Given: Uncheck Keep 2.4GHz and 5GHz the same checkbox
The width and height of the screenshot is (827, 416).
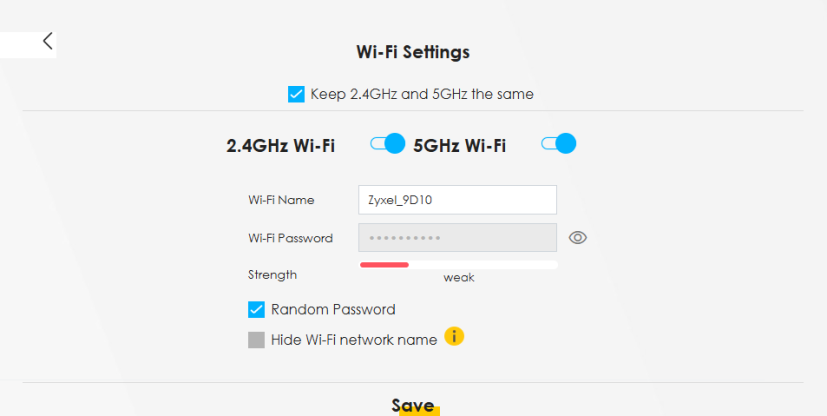Looking at the screenshot, I should tap(296, 94).
